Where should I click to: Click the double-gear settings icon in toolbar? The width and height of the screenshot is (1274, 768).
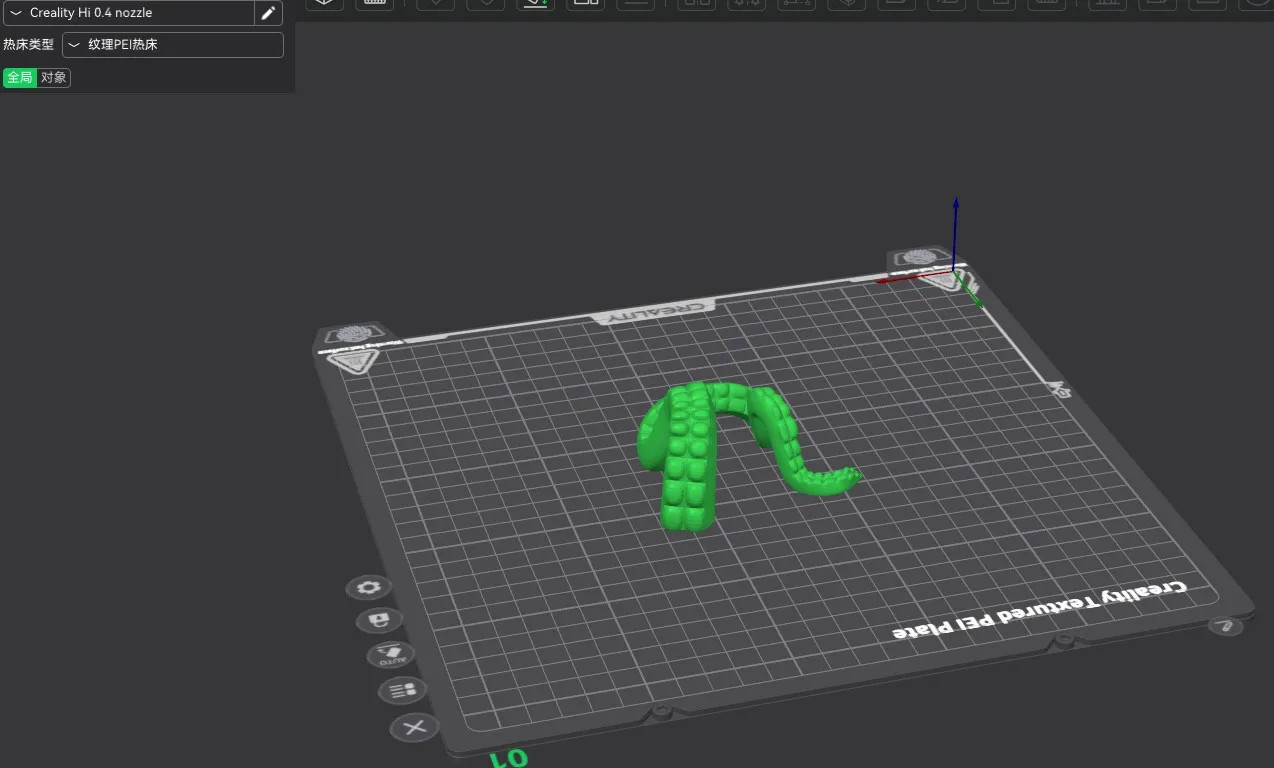746,5
